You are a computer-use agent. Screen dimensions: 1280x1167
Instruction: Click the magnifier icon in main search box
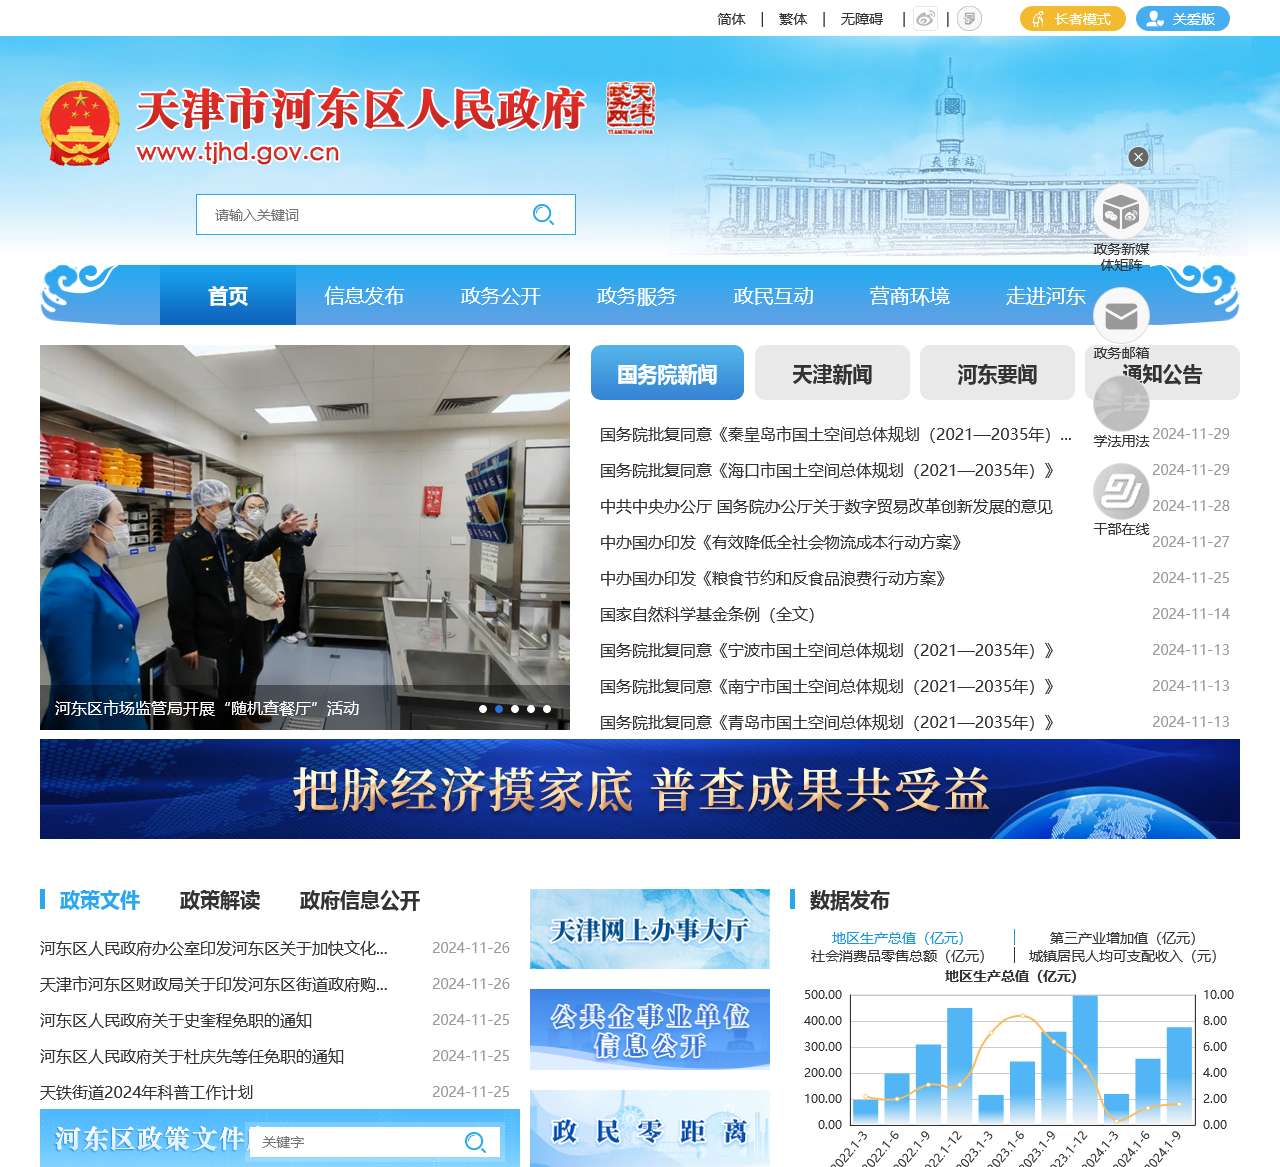tap(543, 214)
